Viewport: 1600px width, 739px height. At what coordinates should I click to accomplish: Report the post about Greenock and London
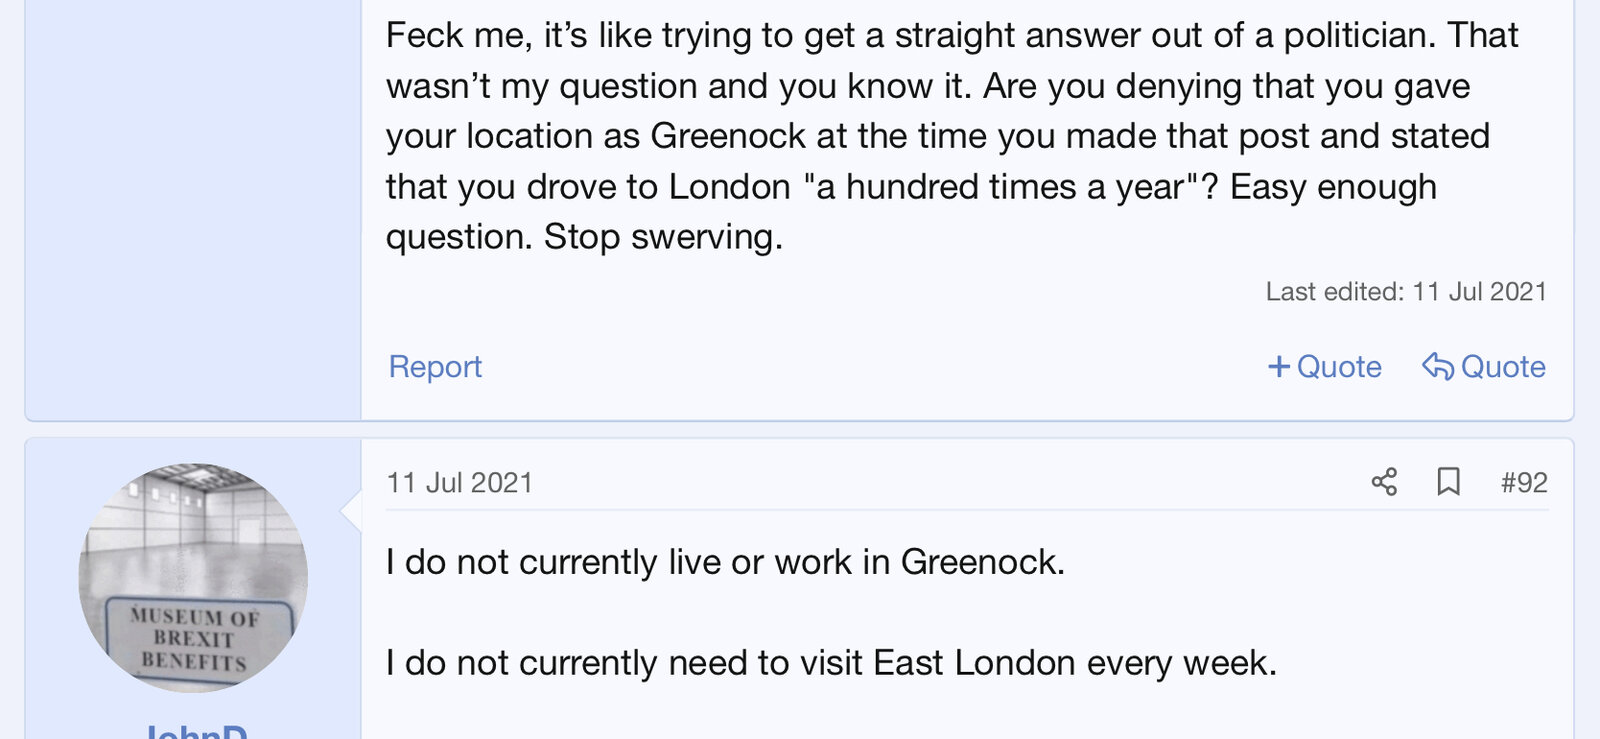point(435,367)
